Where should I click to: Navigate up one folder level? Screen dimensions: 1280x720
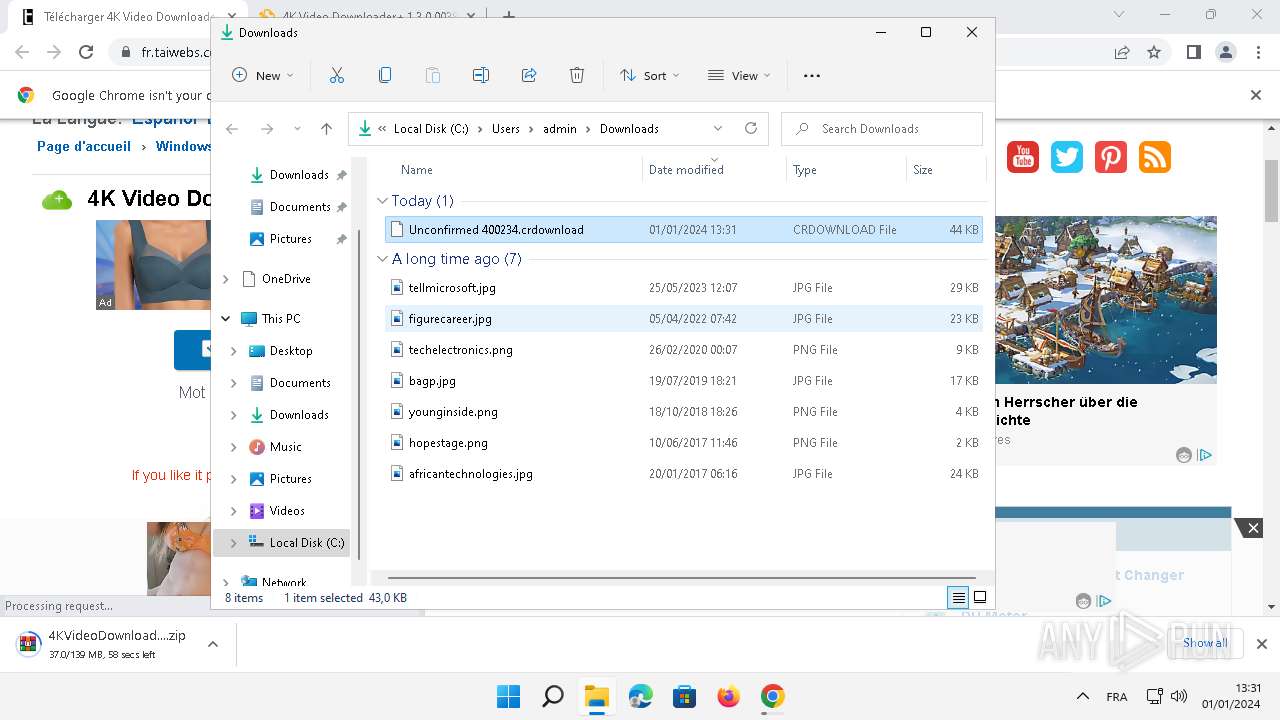326,128
